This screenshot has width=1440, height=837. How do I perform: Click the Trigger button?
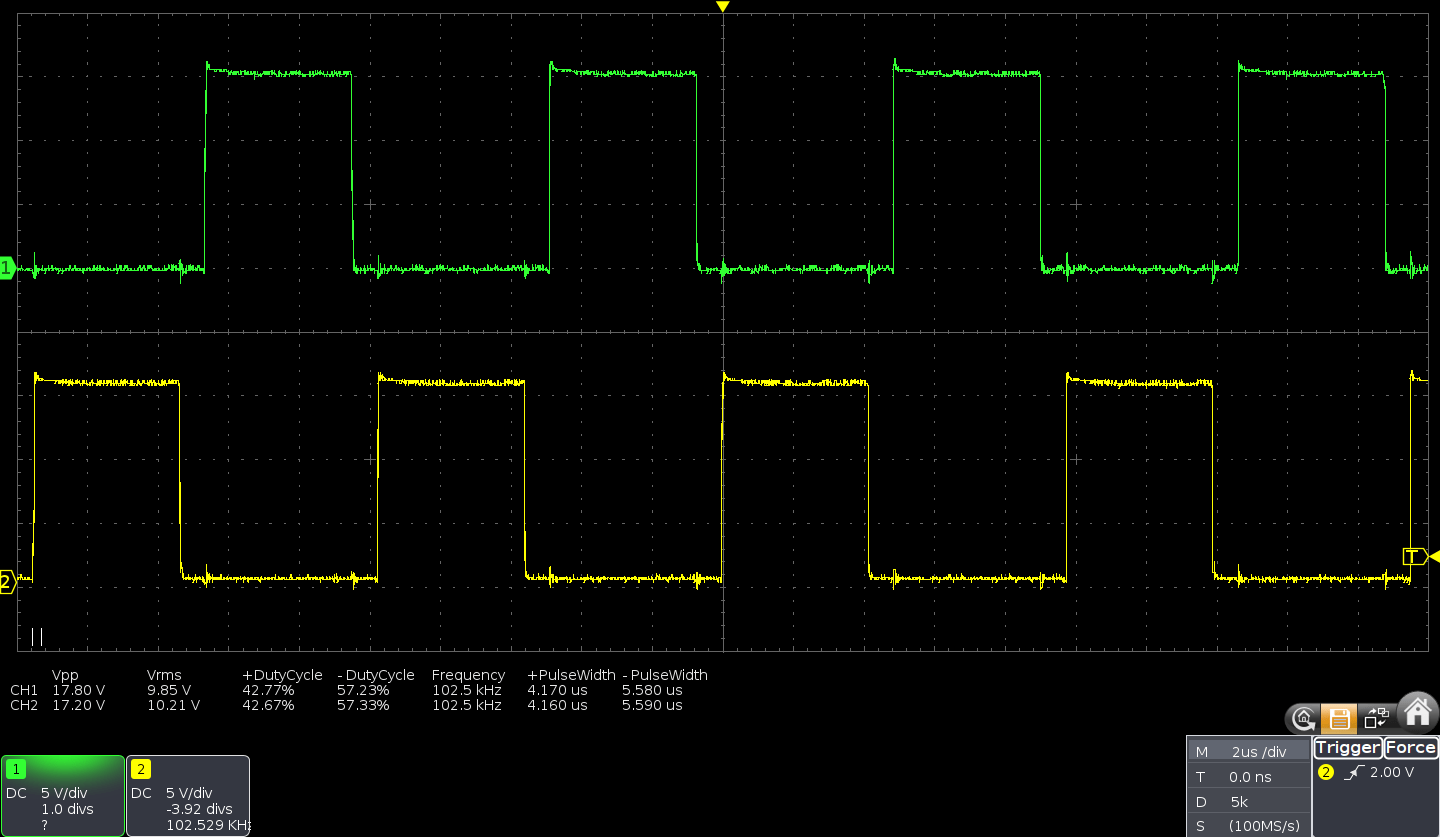[1347, 747]
